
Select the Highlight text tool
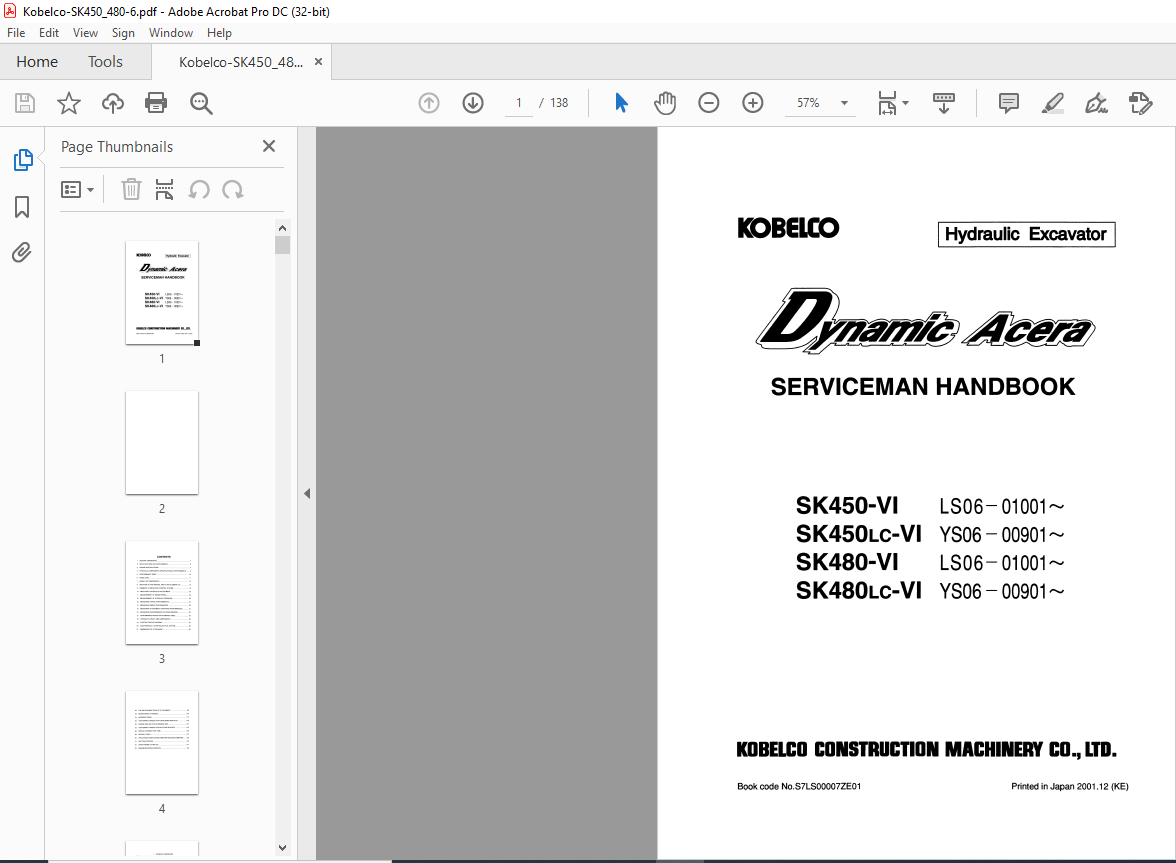[x=1053, y=103]
